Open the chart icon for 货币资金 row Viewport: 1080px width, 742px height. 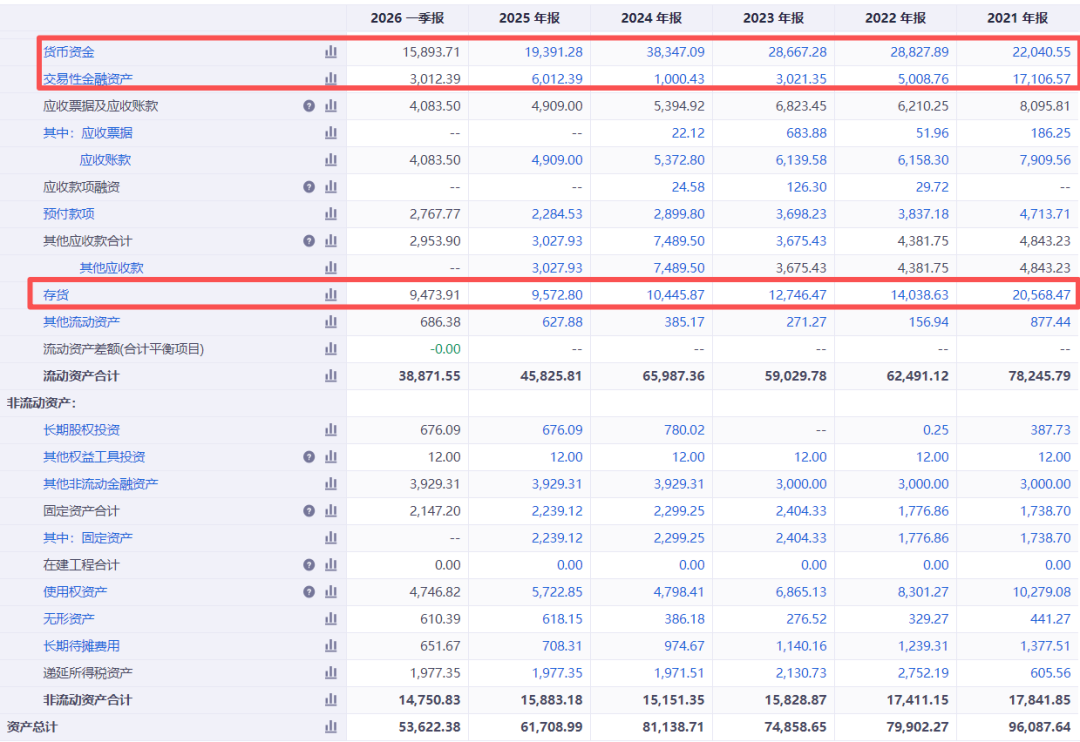pos(331,52)
